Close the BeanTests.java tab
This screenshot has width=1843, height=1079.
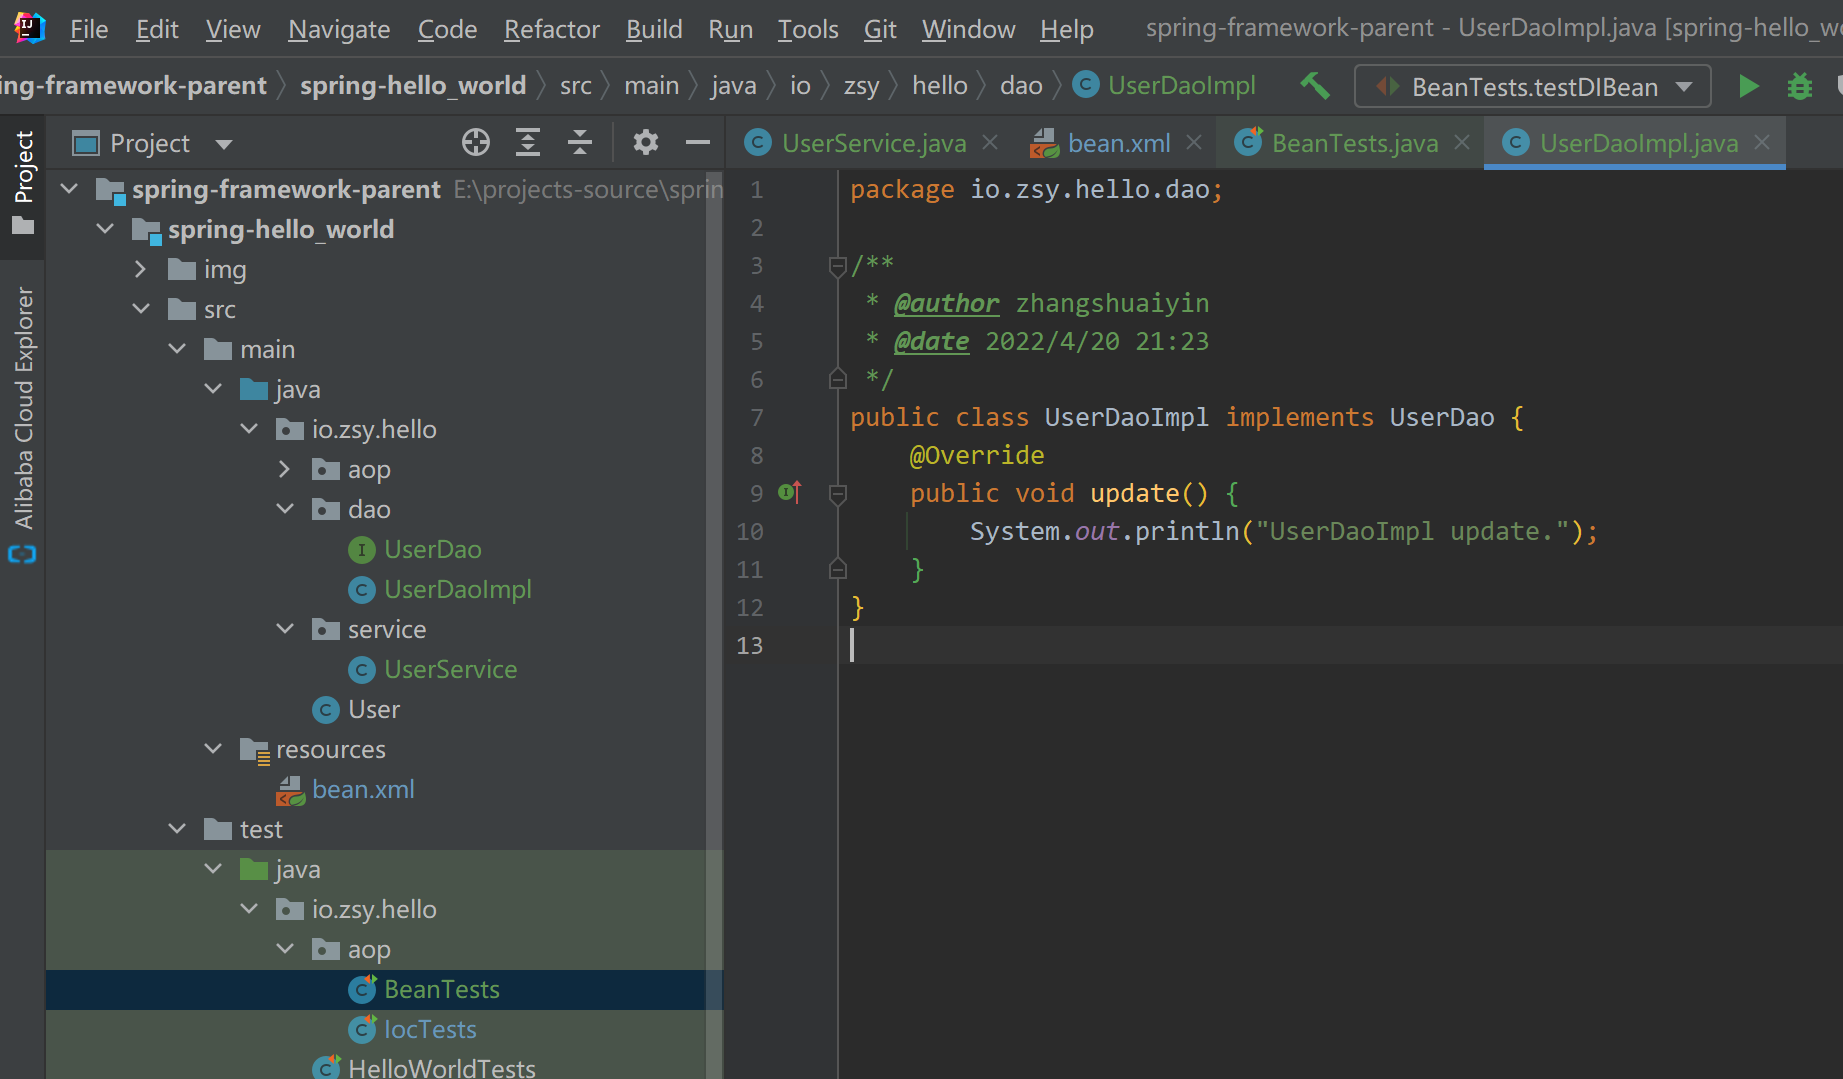pos(1462,143)
